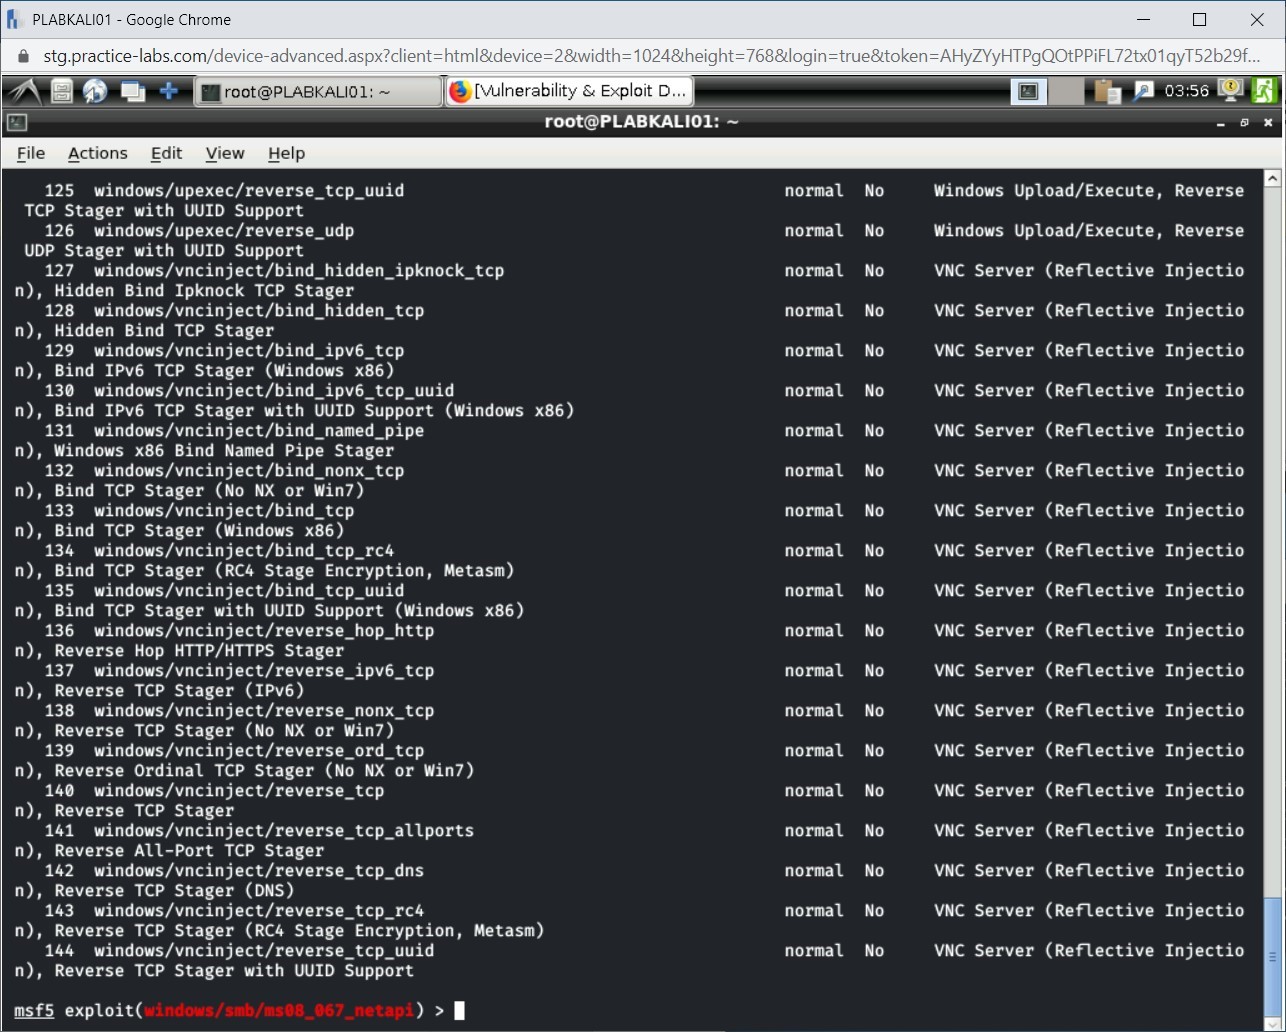This screenshot has width=1286, height=1032.
Task: Lock the screen using the keyhole monitor icon
Action: (1229, 90)
